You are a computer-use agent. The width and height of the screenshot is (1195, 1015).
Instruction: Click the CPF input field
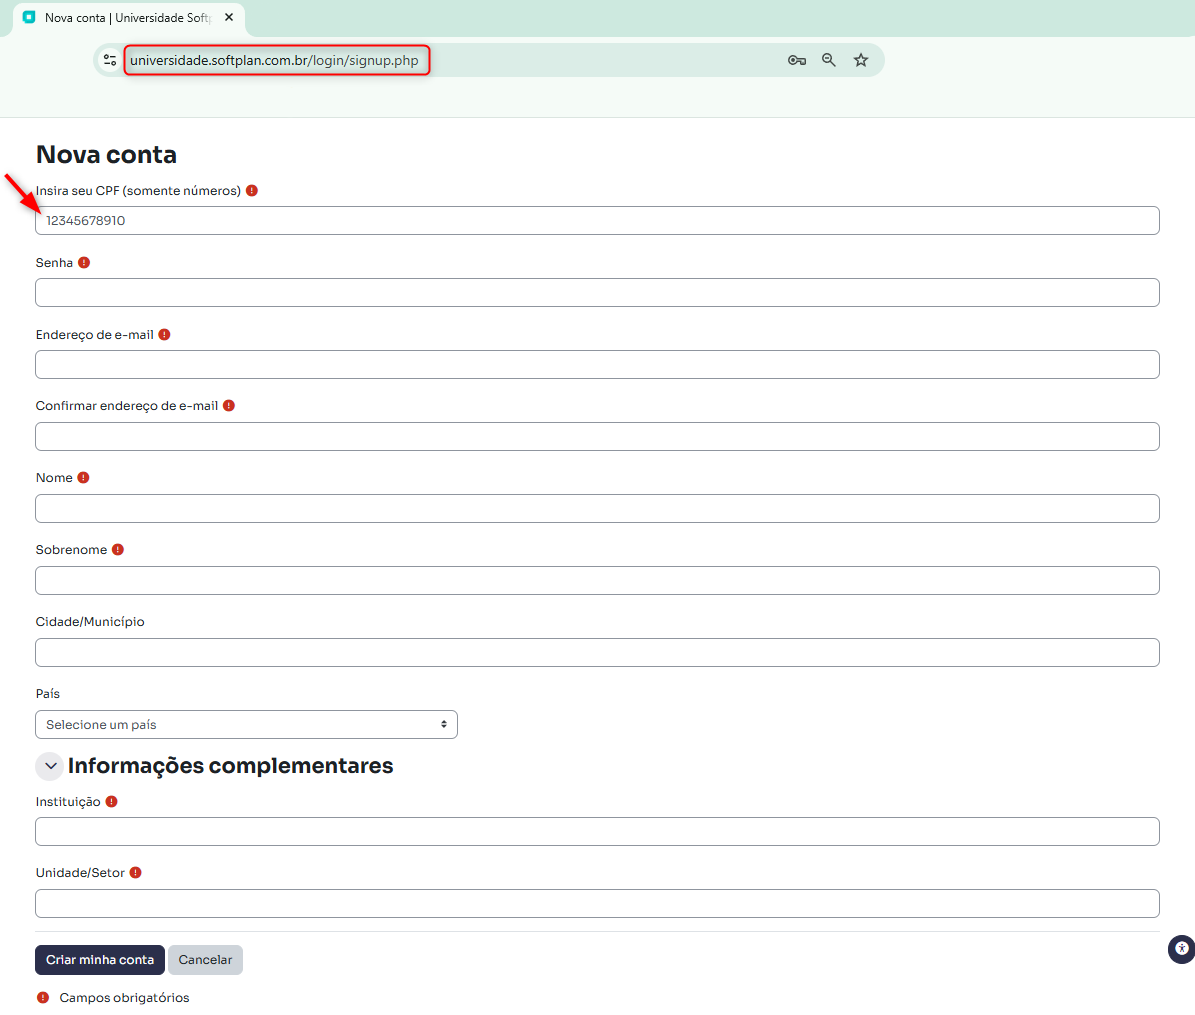[597, 221]
